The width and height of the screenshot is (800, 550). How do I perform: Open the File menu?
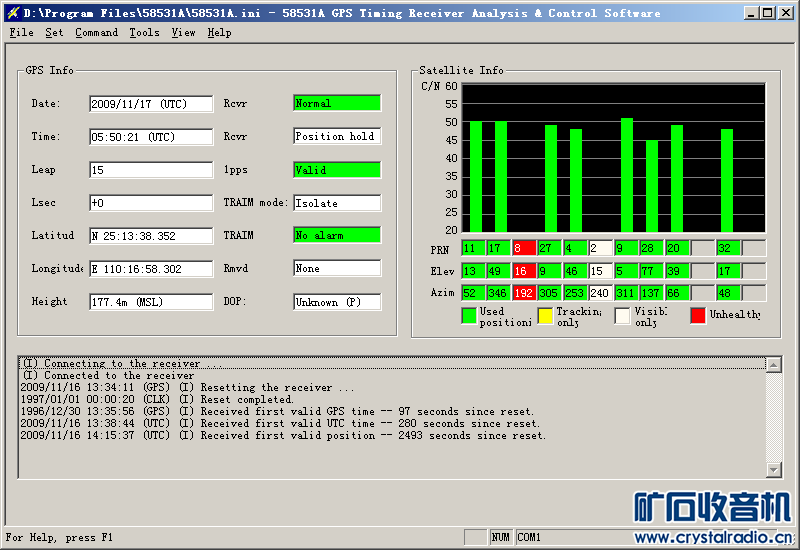coord(21,33)
